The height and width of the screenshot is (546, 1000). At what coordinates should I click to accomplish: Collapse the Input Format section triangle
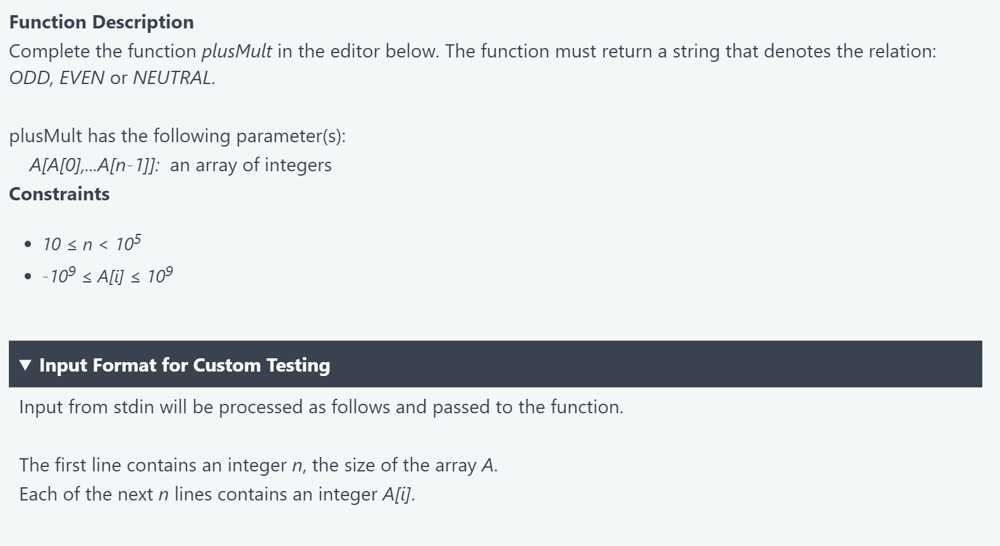(25, 365)
